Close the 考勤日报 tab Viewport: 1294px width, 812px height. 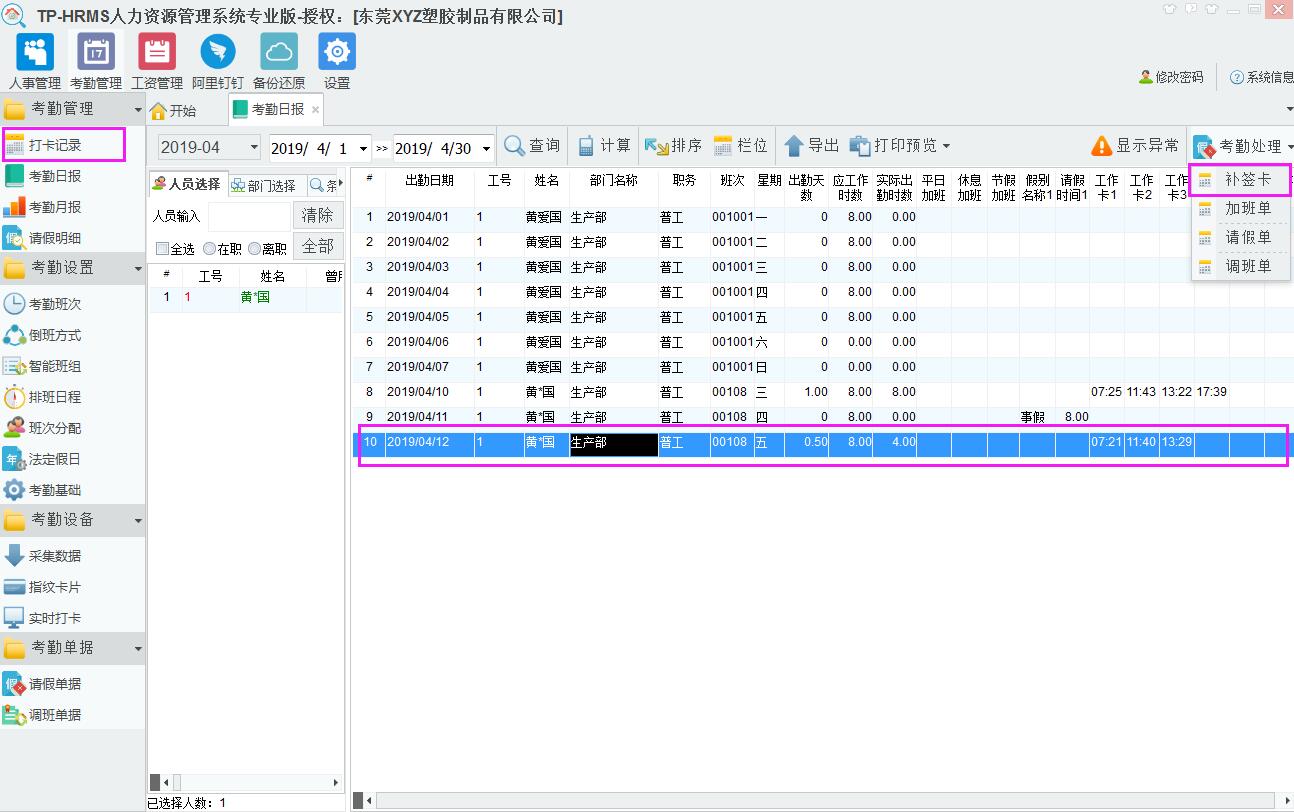tap(316, 110)
